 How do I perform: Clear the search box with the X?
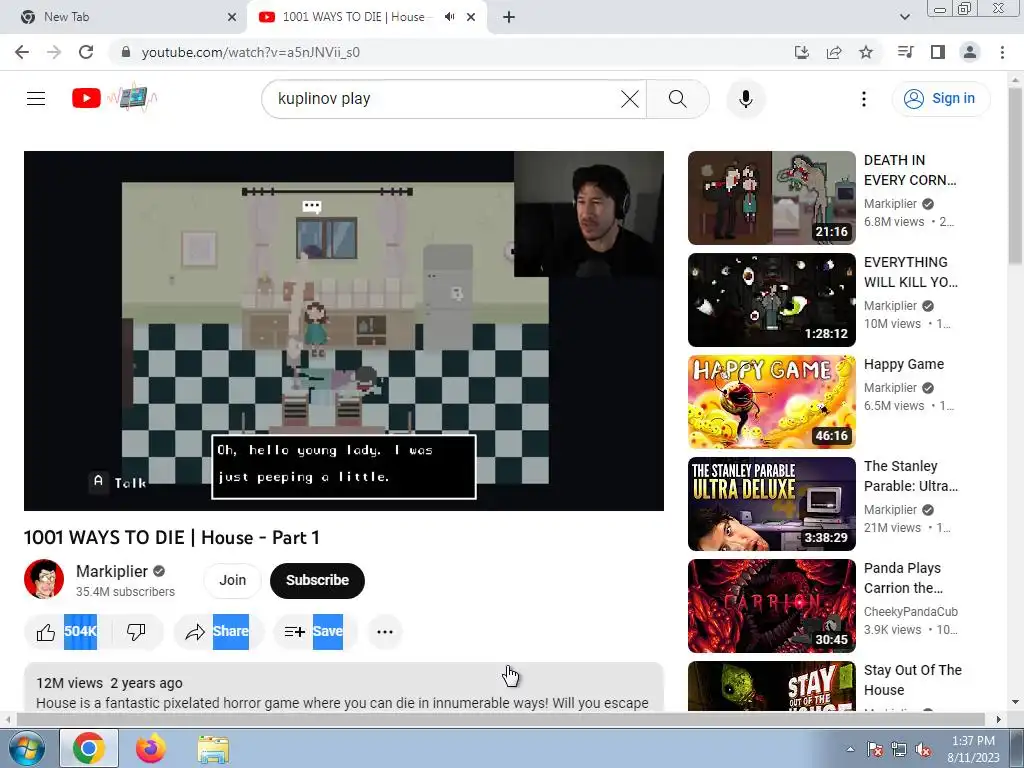tap(630, 99)
